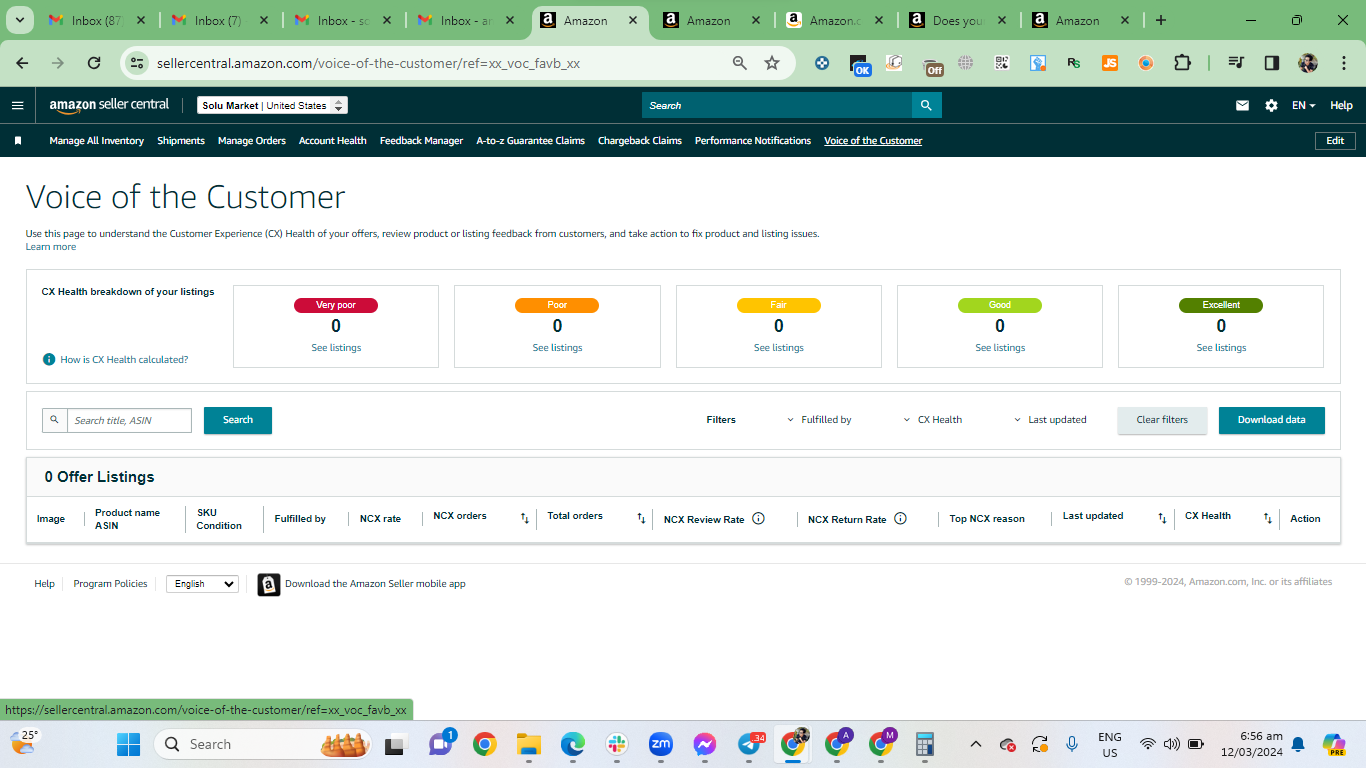The image size is (1366, 768).
Task: See listings under Excellent
Action: (x=1221, y=348)
